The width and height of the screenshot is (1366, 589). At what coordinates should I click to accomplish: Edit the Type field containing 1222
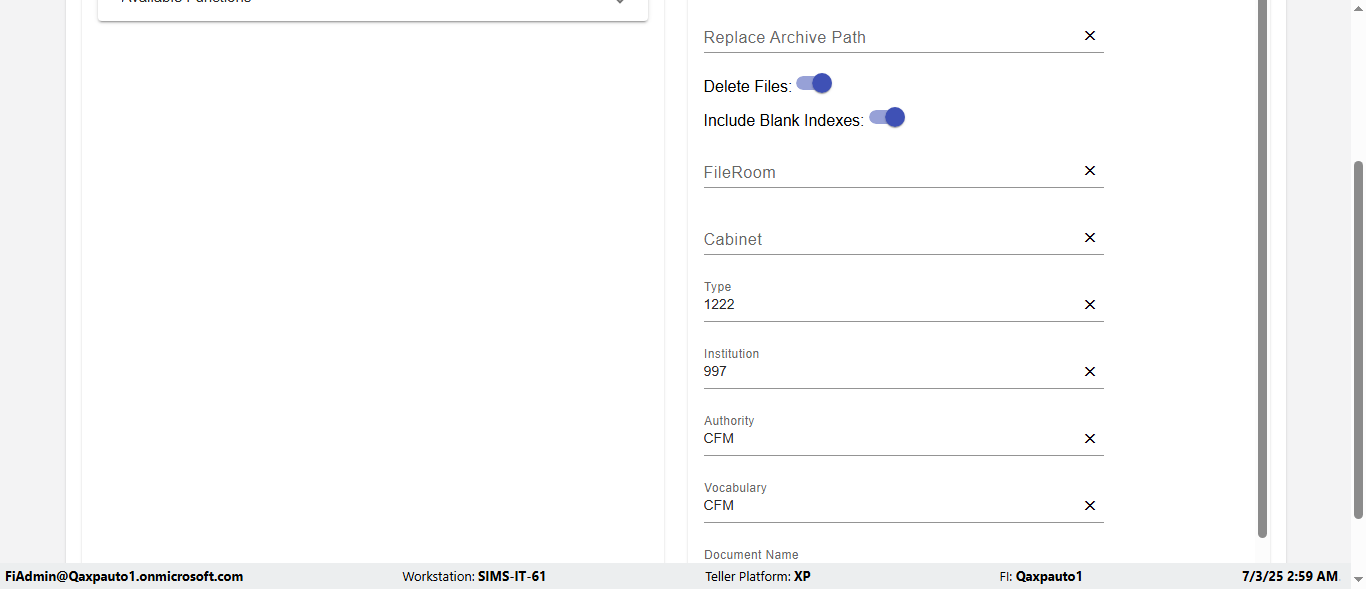point(885,305)
